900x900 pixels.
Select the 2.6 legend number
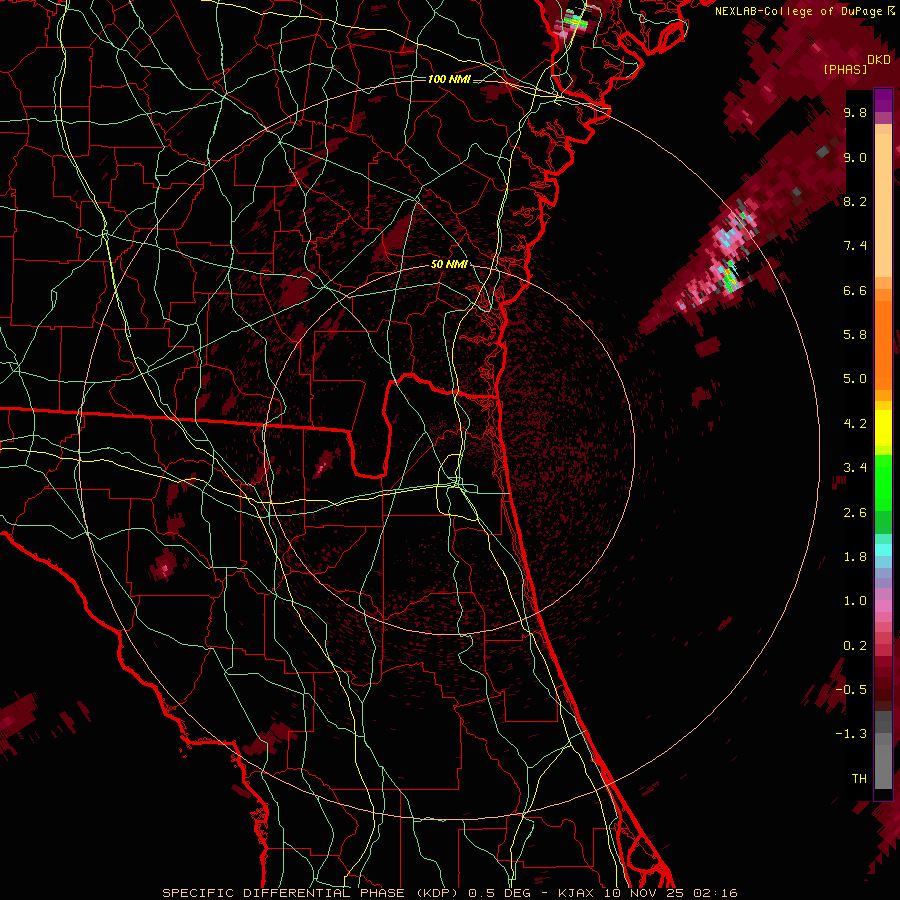point(855,513)
